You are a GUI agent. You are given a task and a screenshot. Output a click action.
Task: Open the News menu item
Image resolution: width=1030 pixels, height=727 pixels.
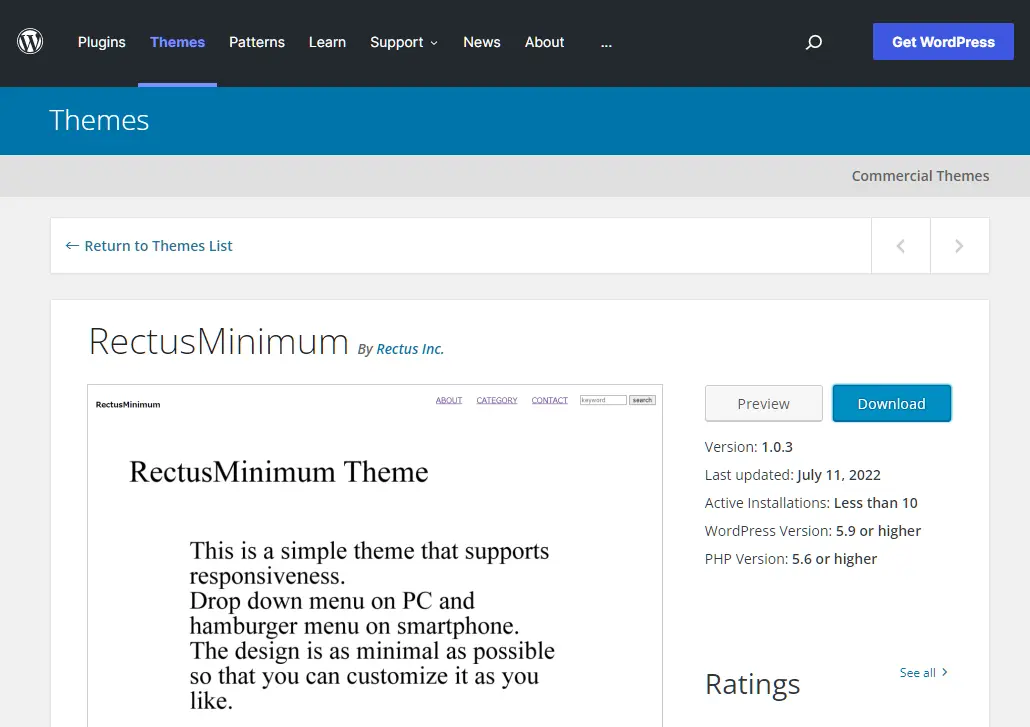[x=481, y=42]
